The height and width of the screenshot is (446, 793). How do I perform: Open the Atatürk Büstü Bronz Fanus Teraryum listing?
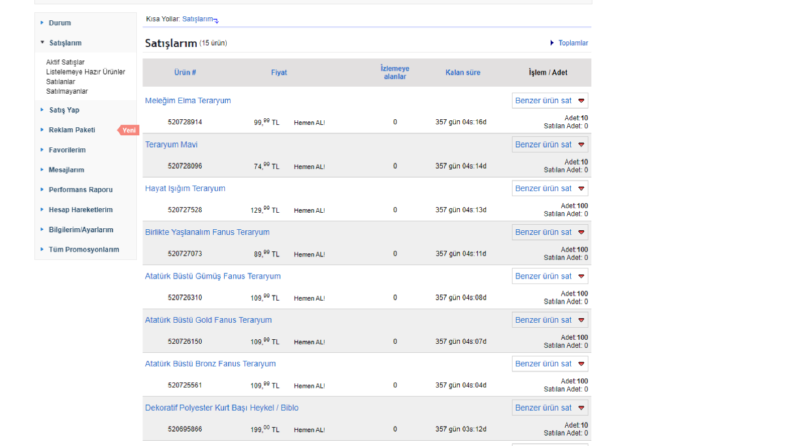pos(210,364)
